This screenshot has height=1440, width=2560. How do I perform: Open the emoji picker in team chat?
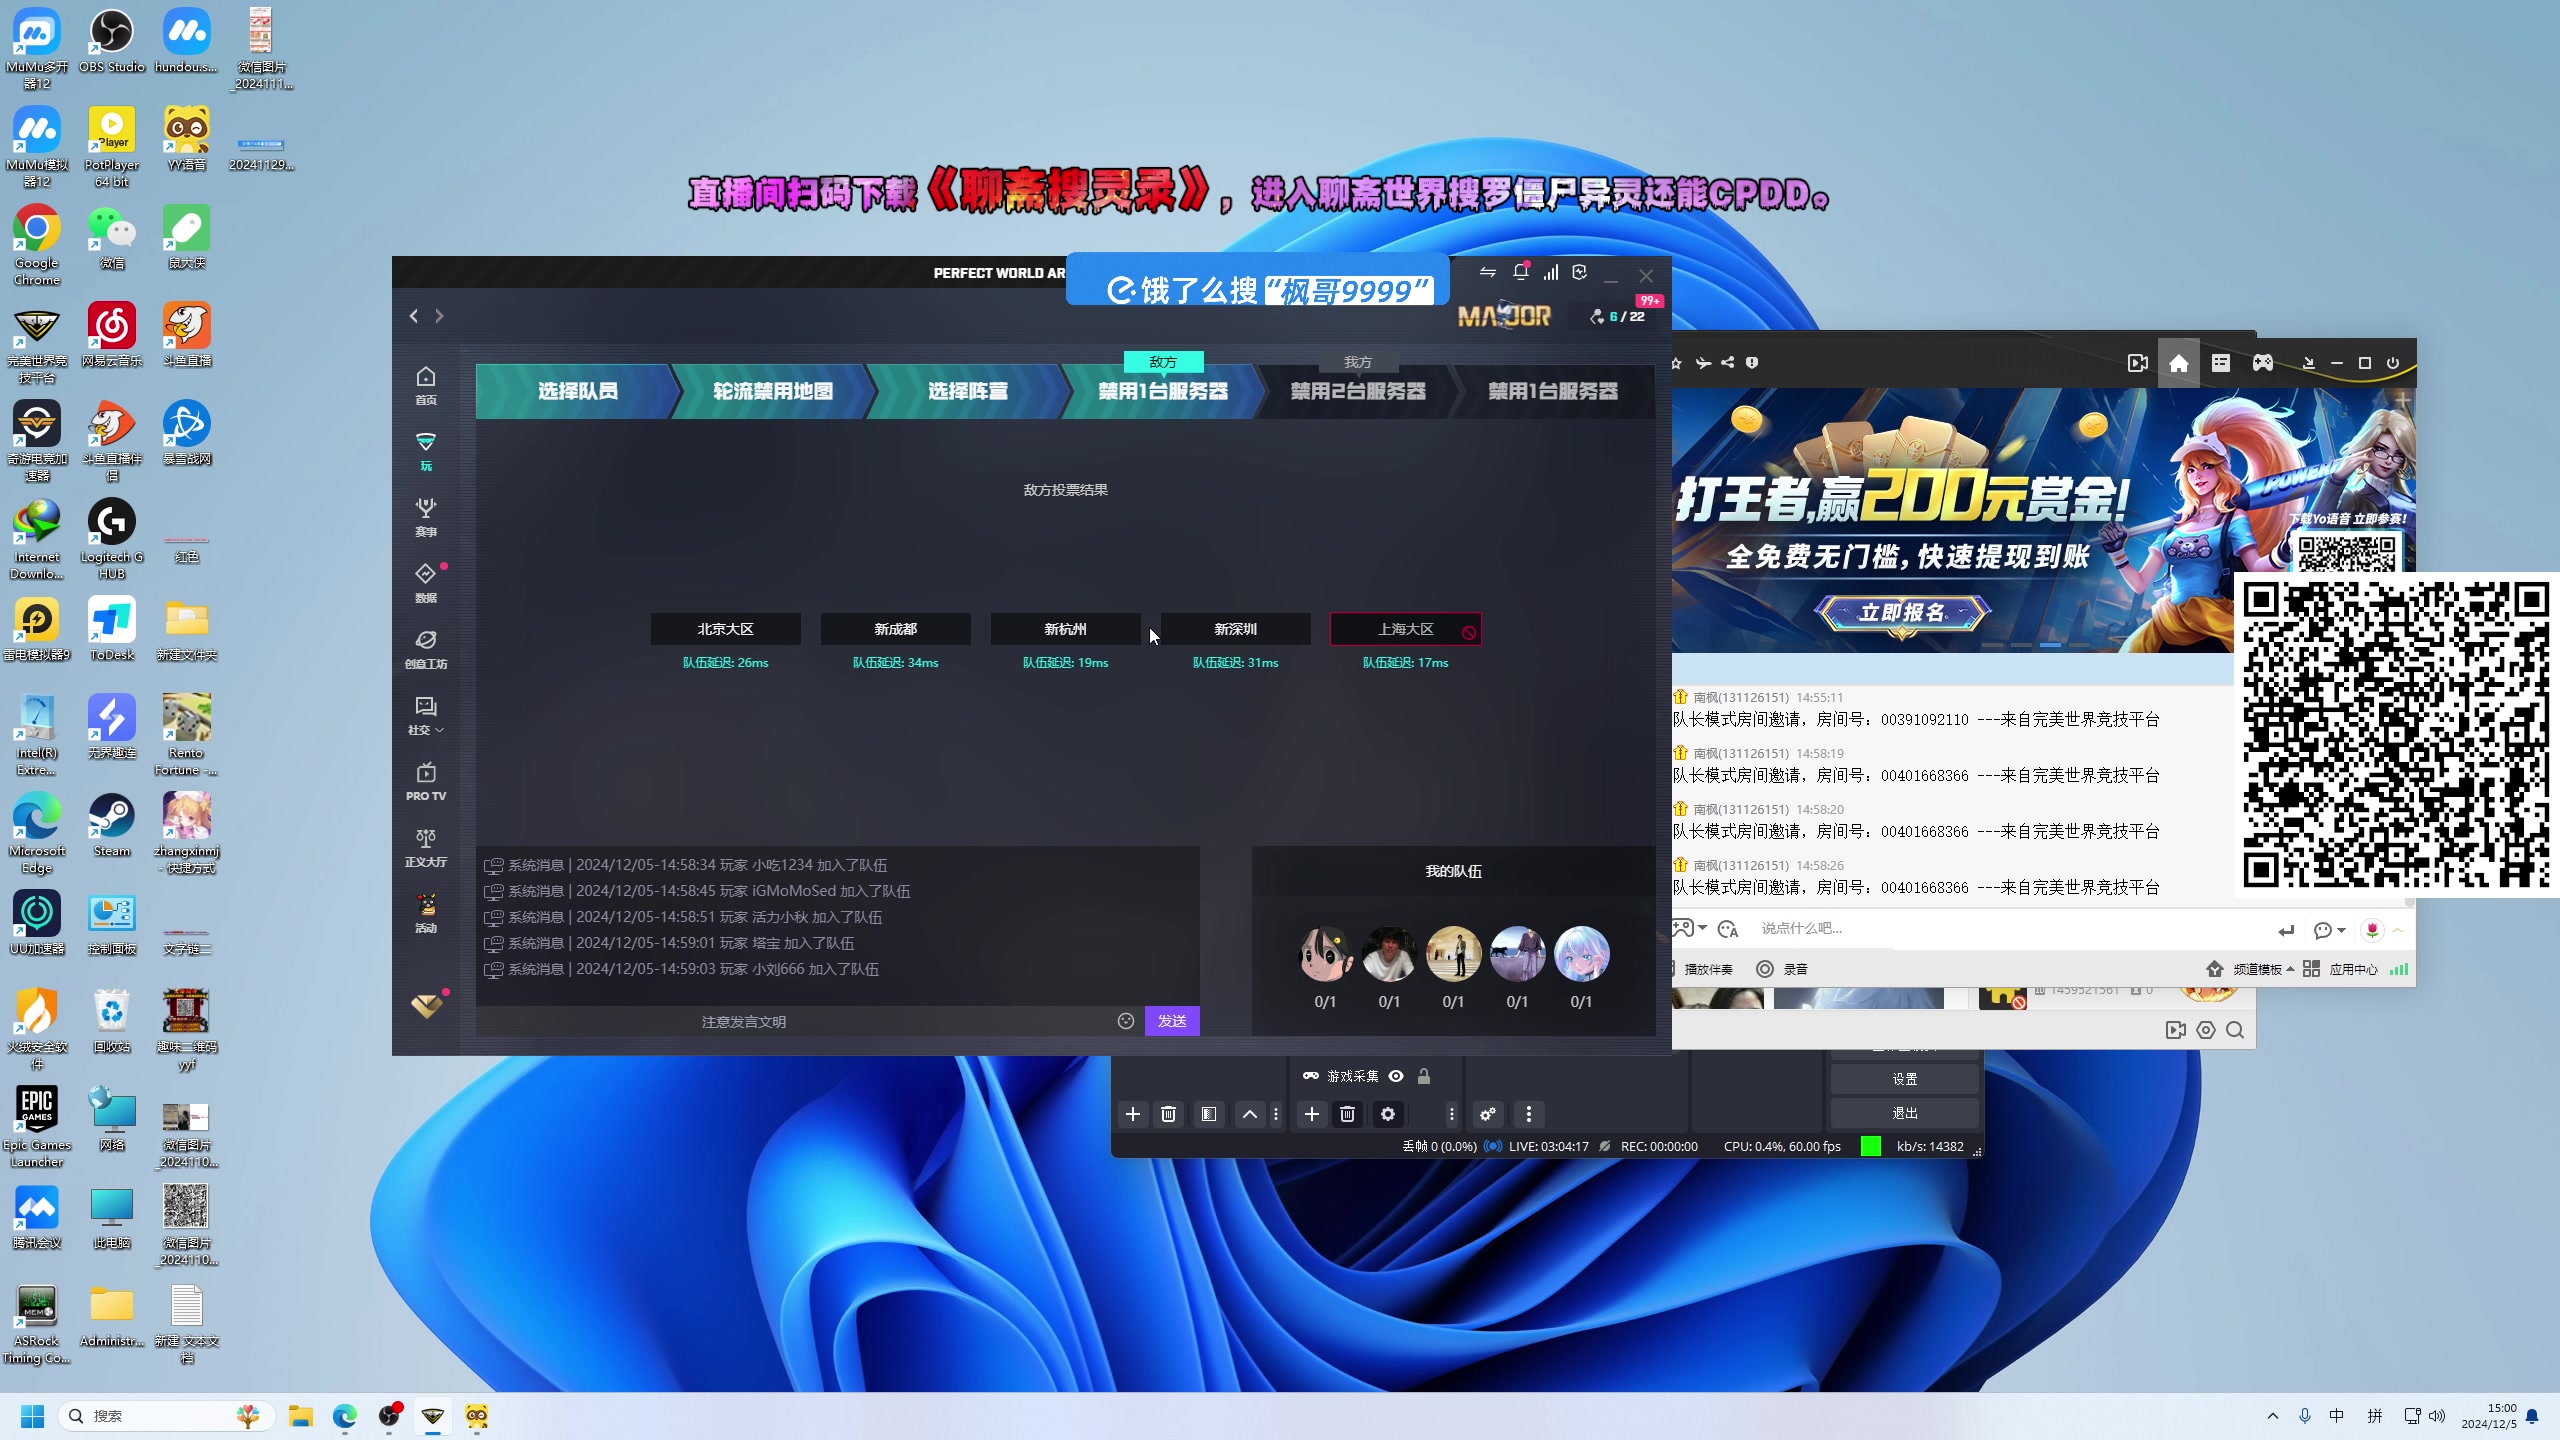pyautogui.click(x=1126, y=1021)
